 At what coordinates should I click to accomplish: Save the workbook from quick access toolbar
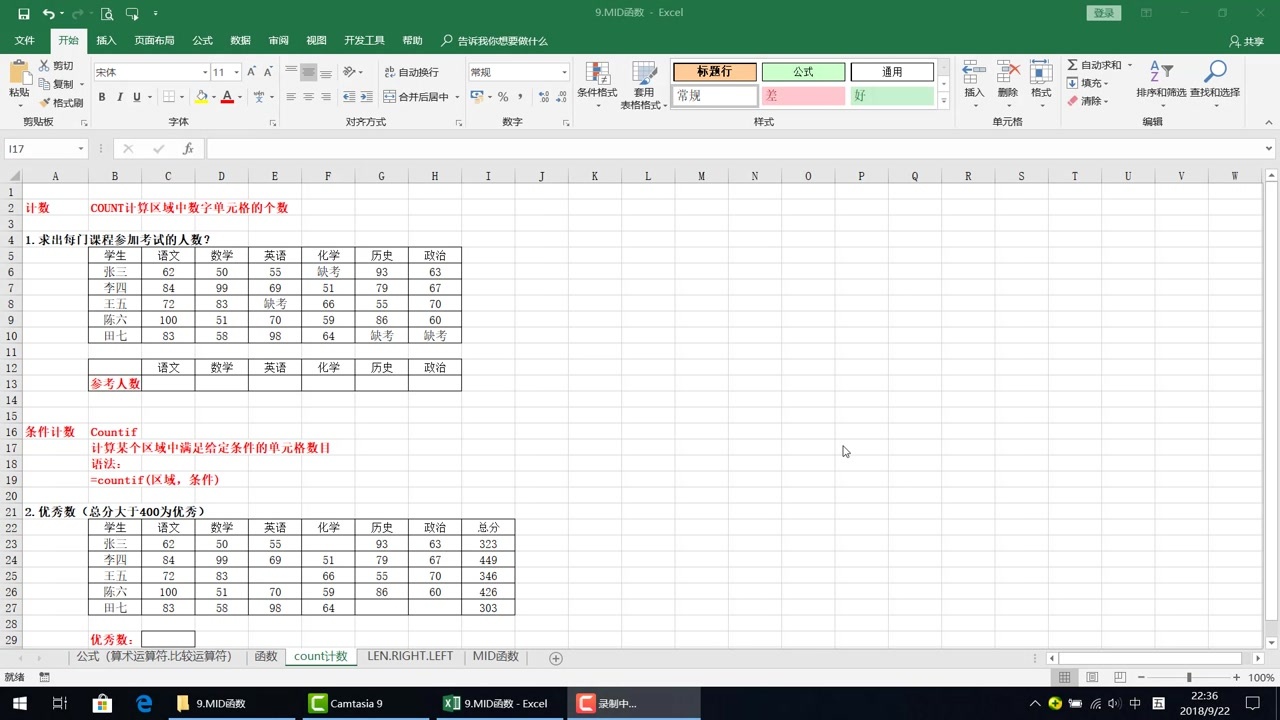pyautogui.click(x=23, y=14)
